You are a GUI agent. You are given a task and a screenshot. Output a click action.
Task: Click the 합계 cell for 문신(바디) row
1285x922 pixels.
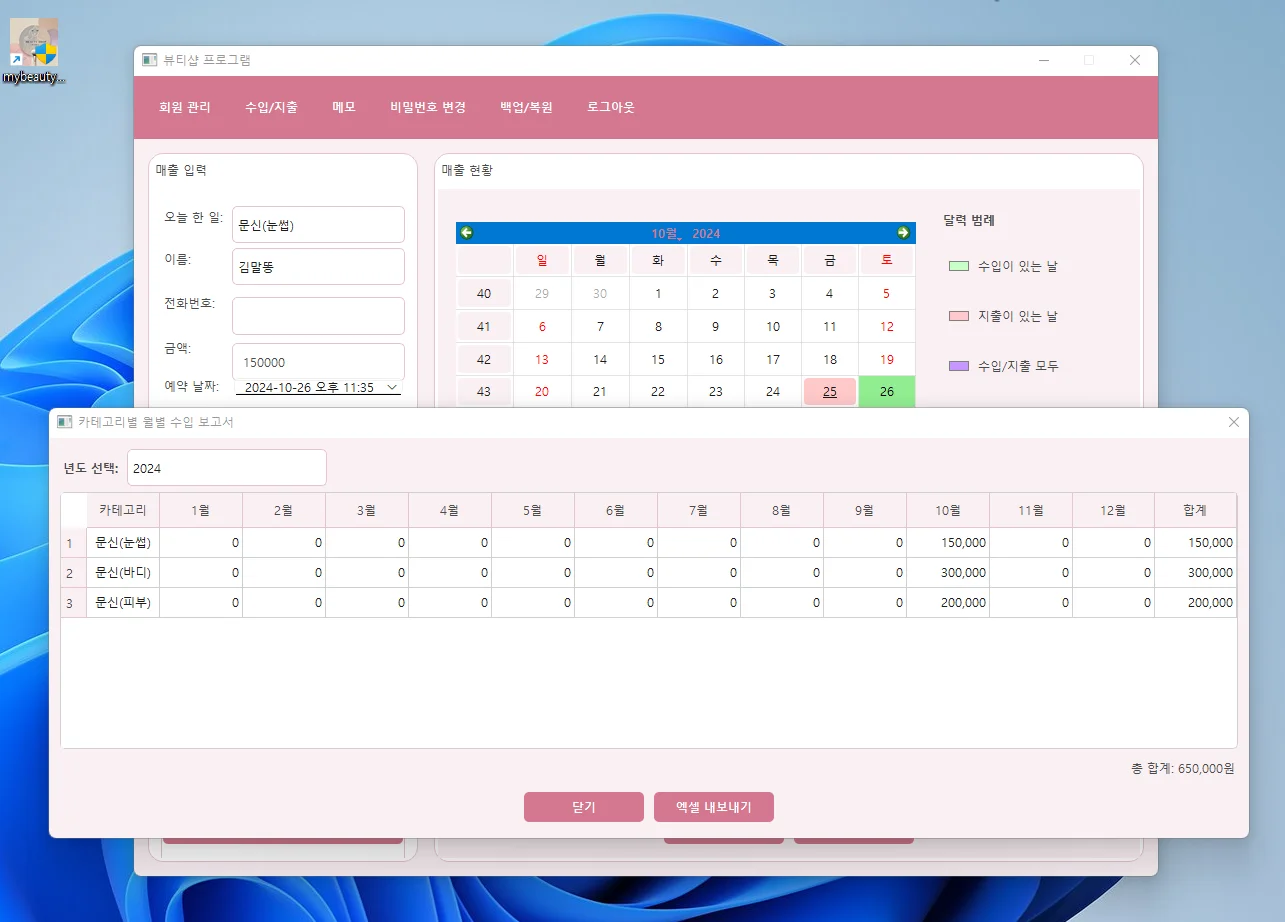point(1196,573)
